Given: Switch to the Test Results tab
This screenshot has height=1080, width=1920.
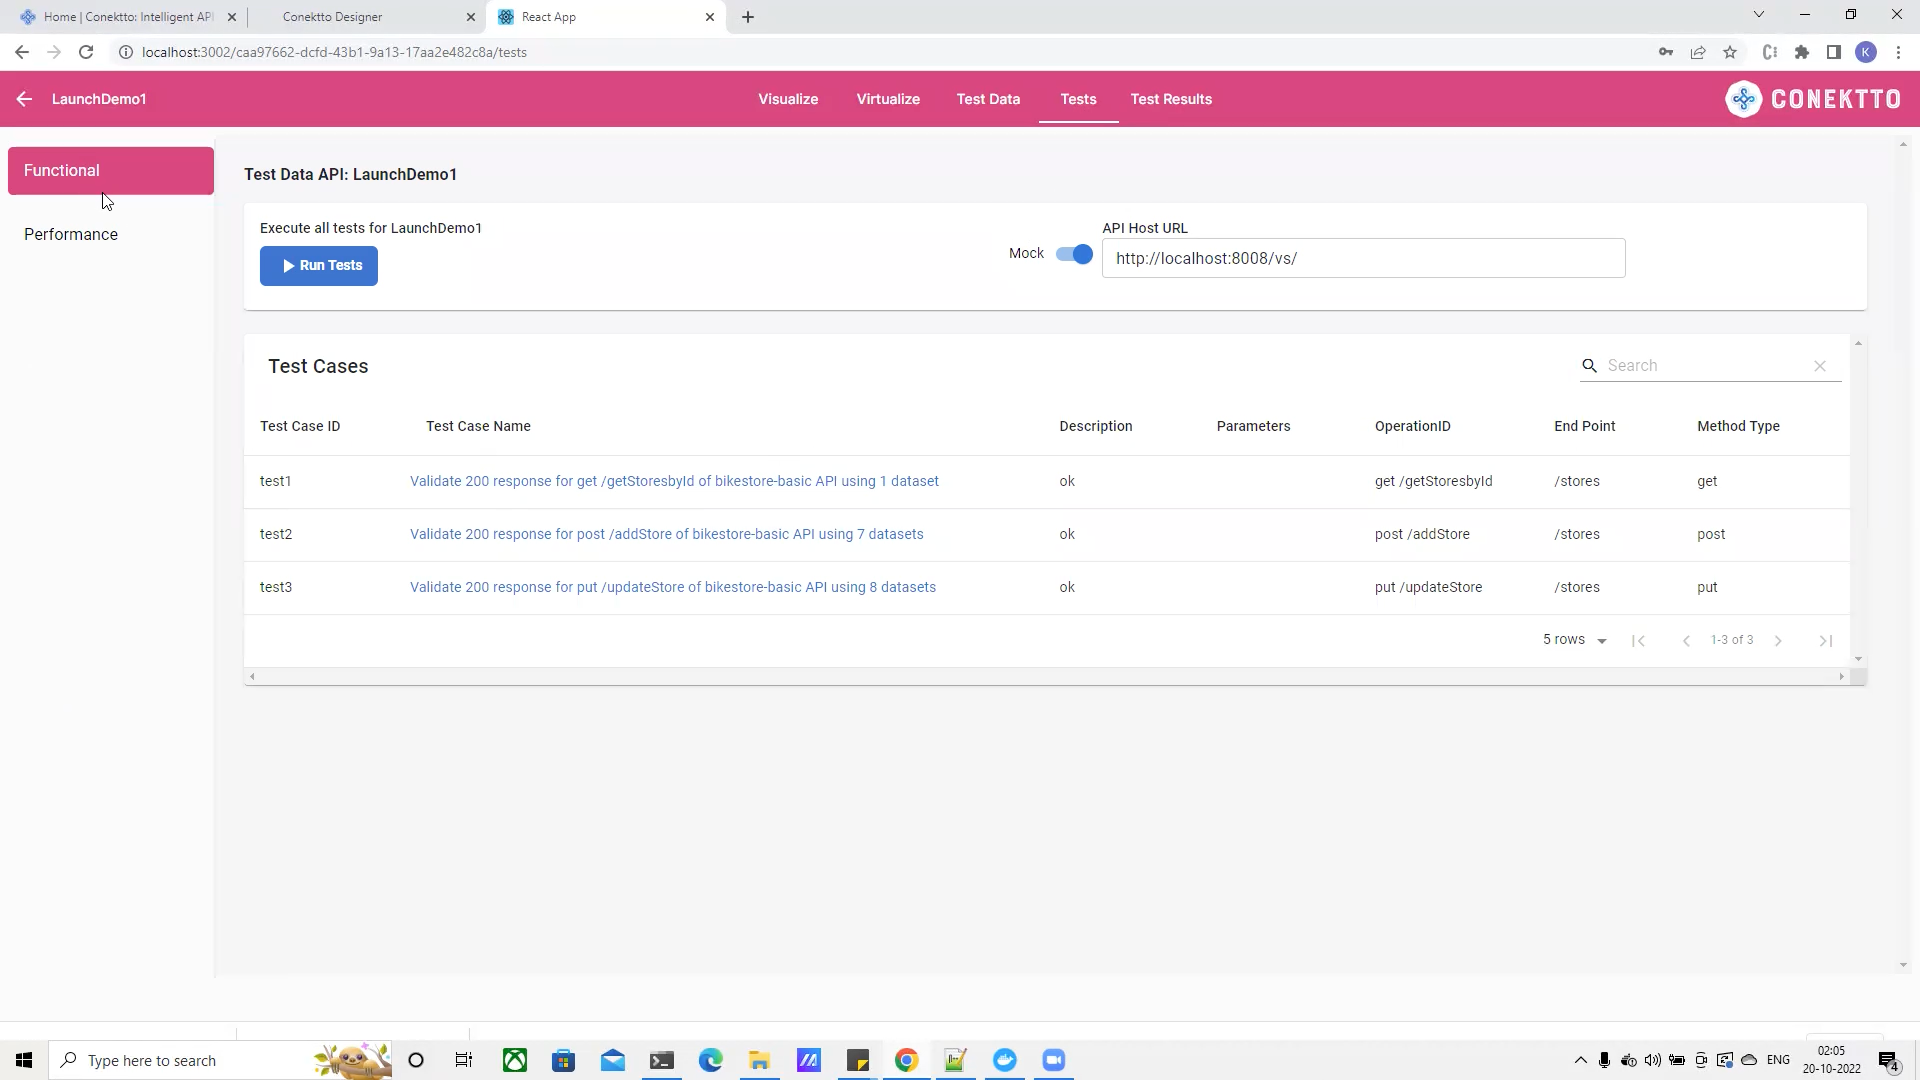Looking at the screenshot, I should 1171,99.
